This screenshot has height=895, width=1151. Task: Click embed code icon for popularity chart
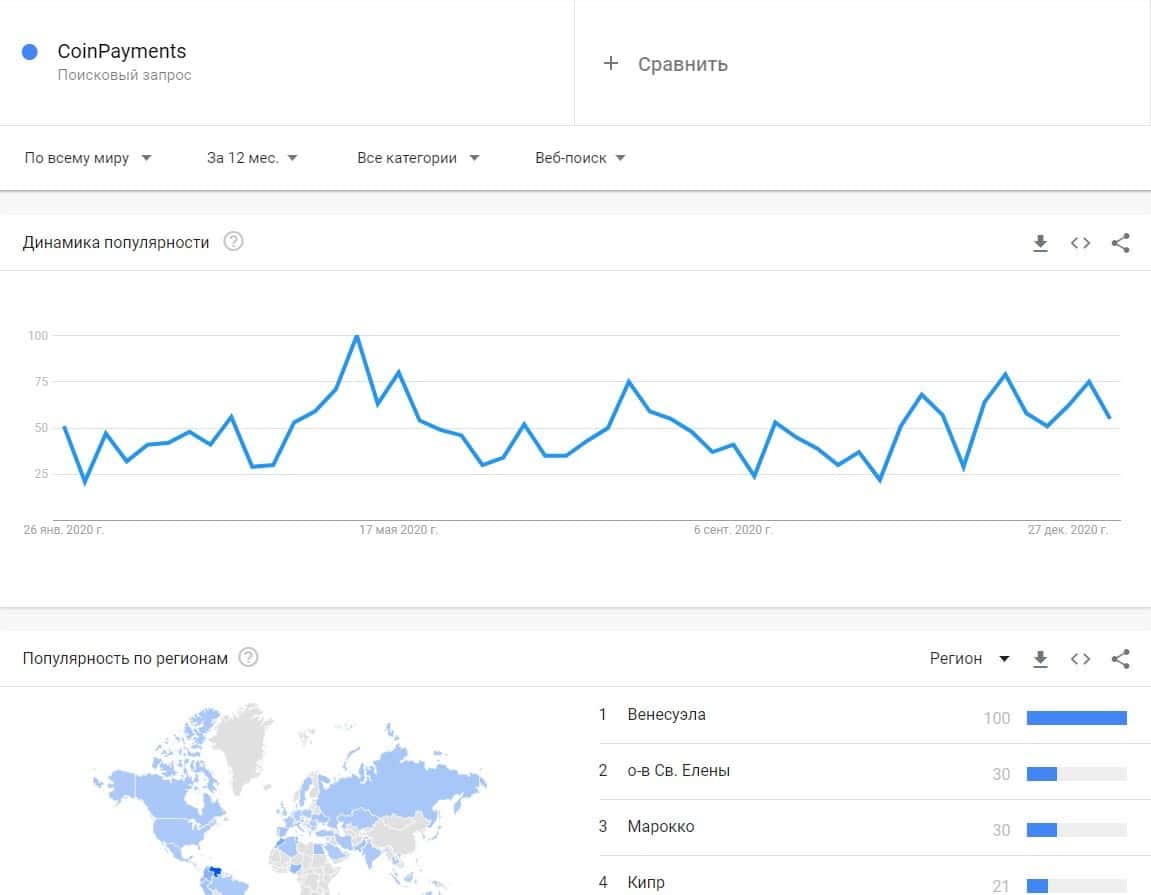pos(1080,243)
